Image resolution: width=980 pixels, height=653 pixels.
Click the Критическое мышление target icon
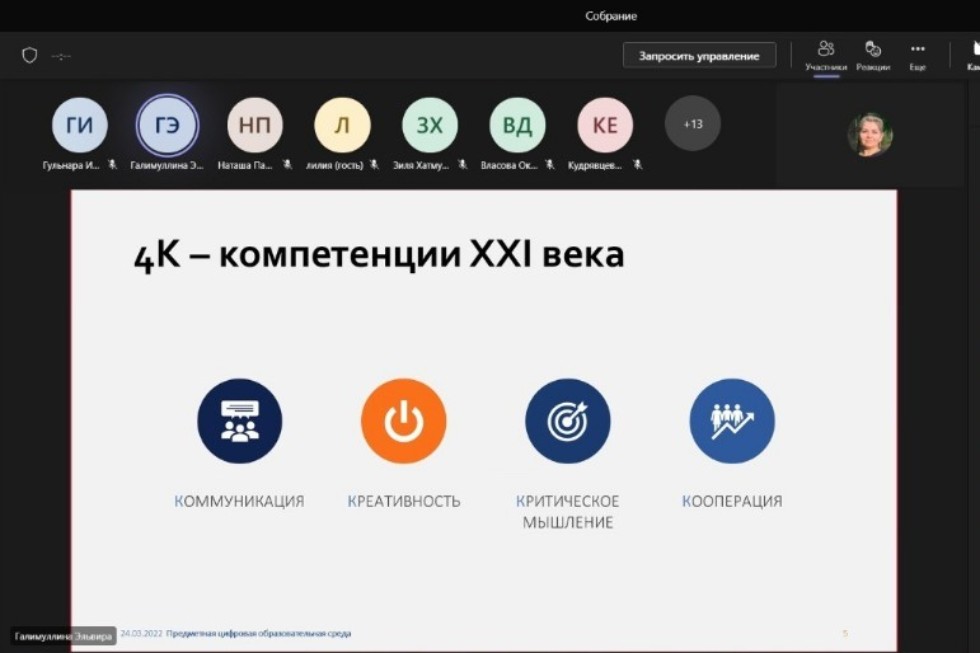pos(567,420)
